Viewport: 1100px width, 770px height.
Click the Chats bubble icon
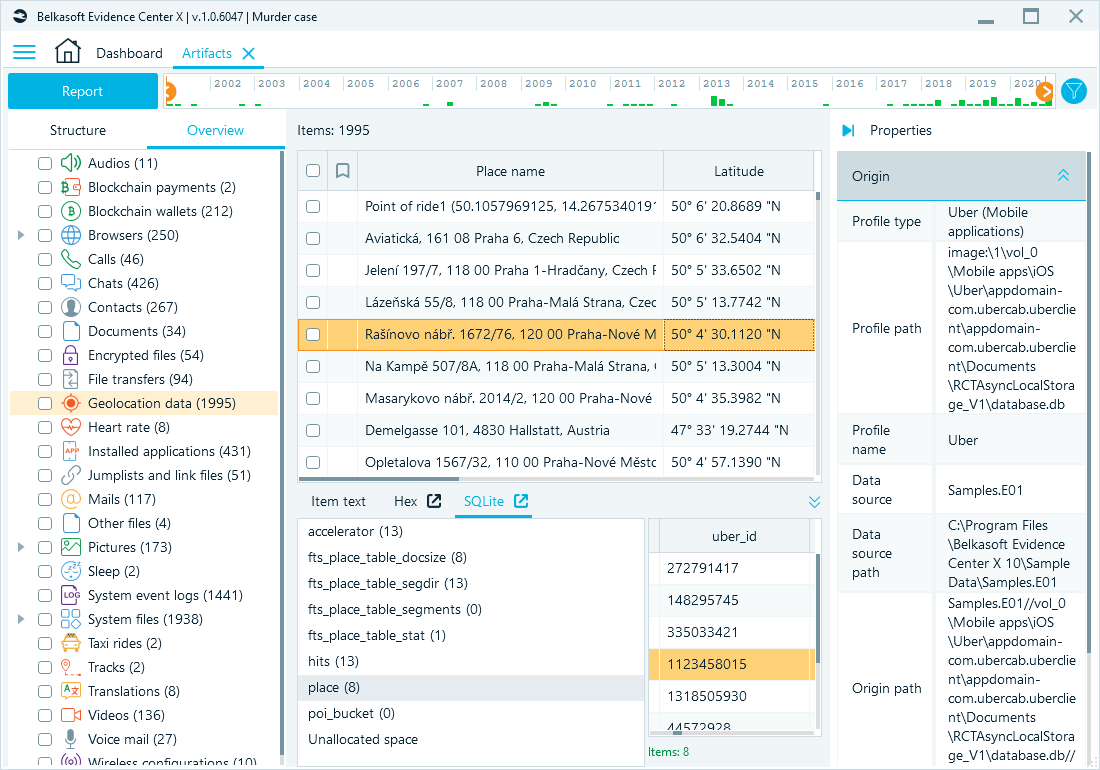point(71,283)
